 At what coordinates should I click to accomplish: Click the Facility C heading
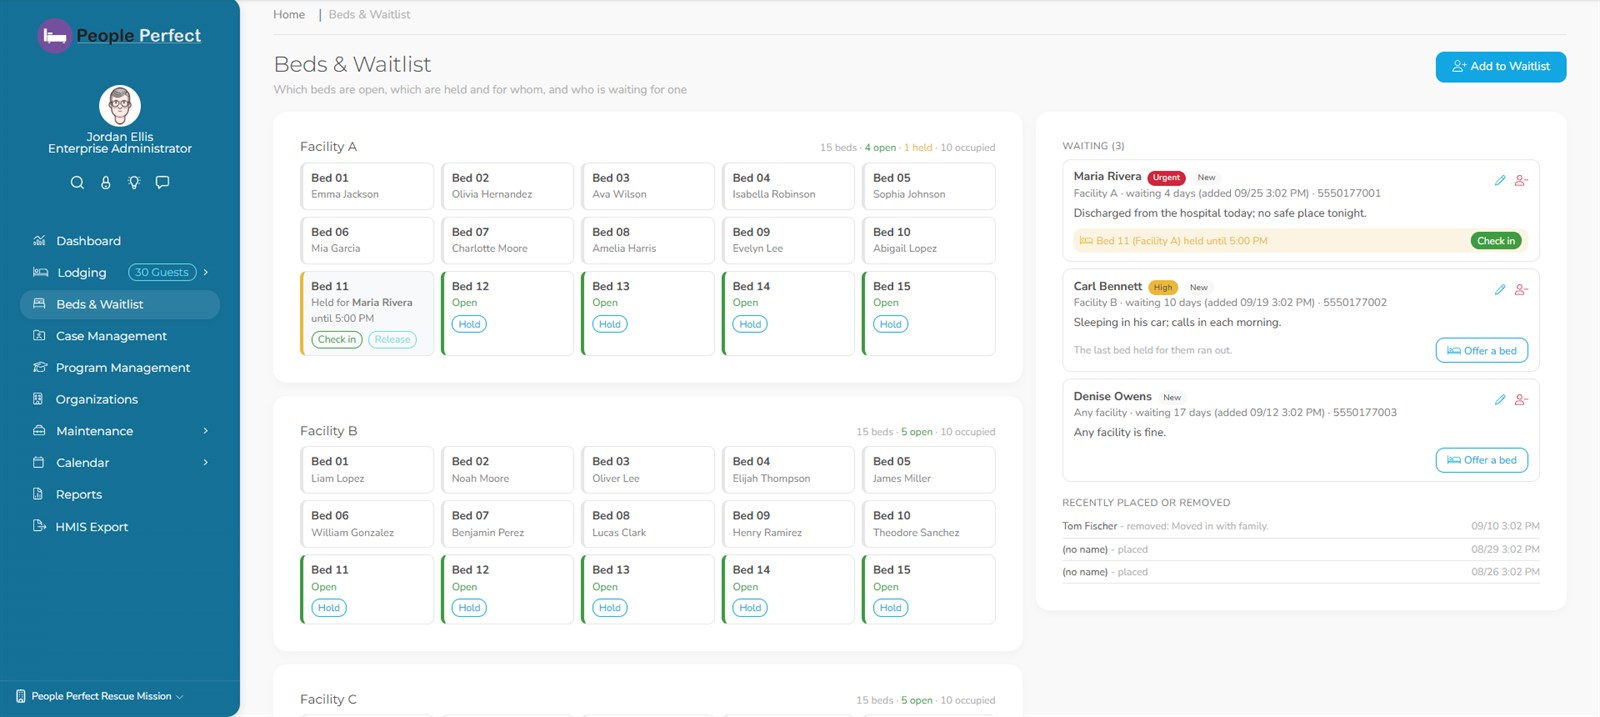click(x=328, y=700)
